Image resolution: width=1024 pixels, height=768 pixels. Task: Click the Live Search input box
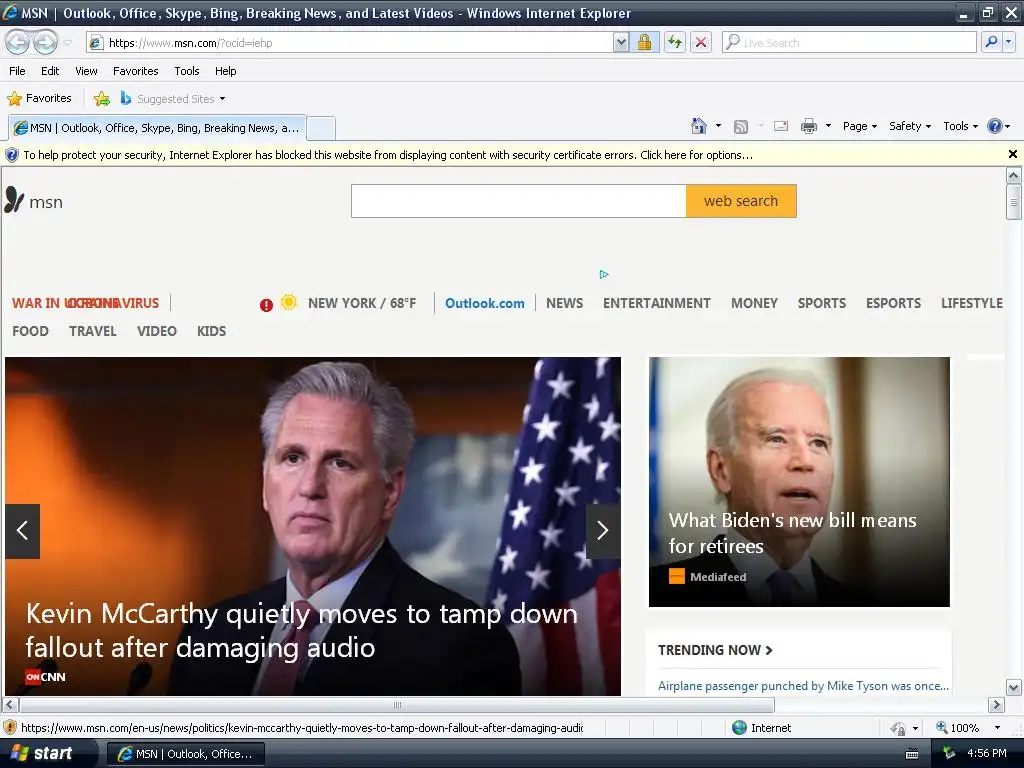(857, 42)
